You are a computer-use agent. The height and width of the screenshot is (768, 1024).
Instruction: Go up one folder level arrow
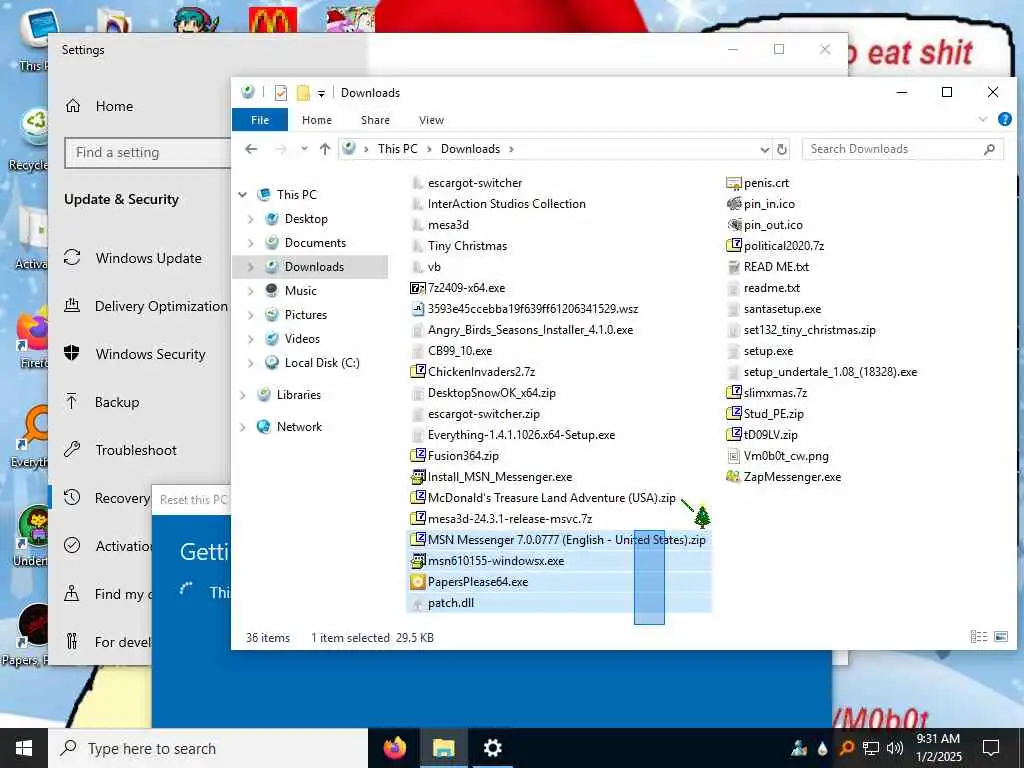(x=325, y=150)
